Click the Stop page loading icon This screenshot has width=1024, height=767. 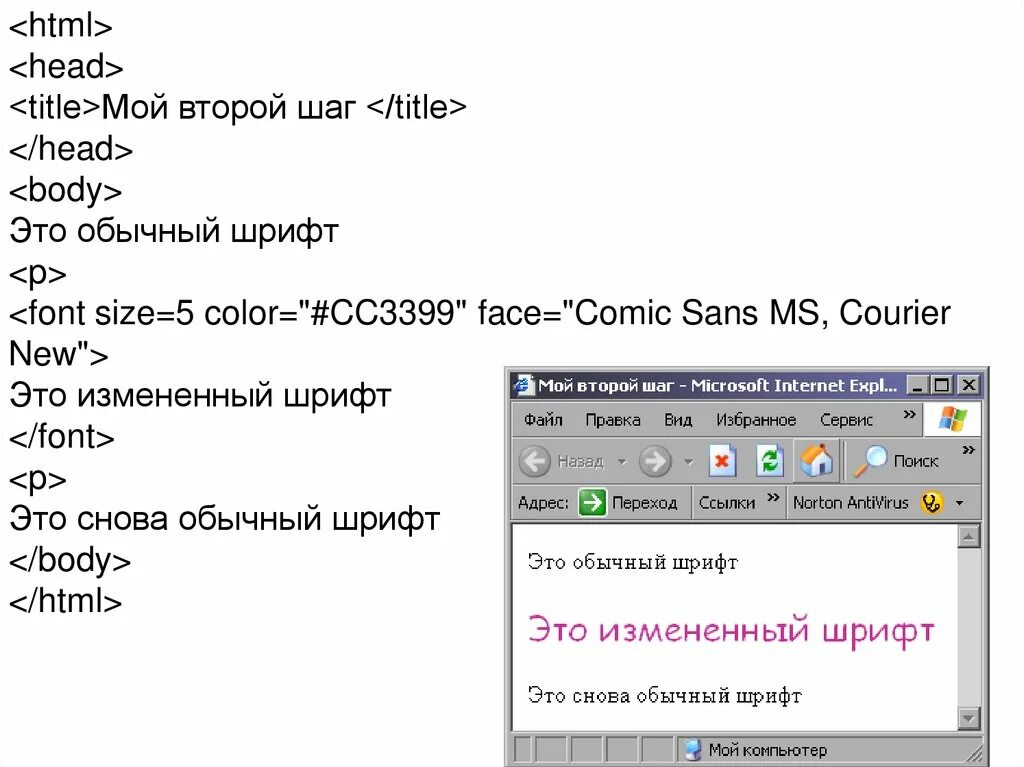pyautogui.click(x=722, y=461)
